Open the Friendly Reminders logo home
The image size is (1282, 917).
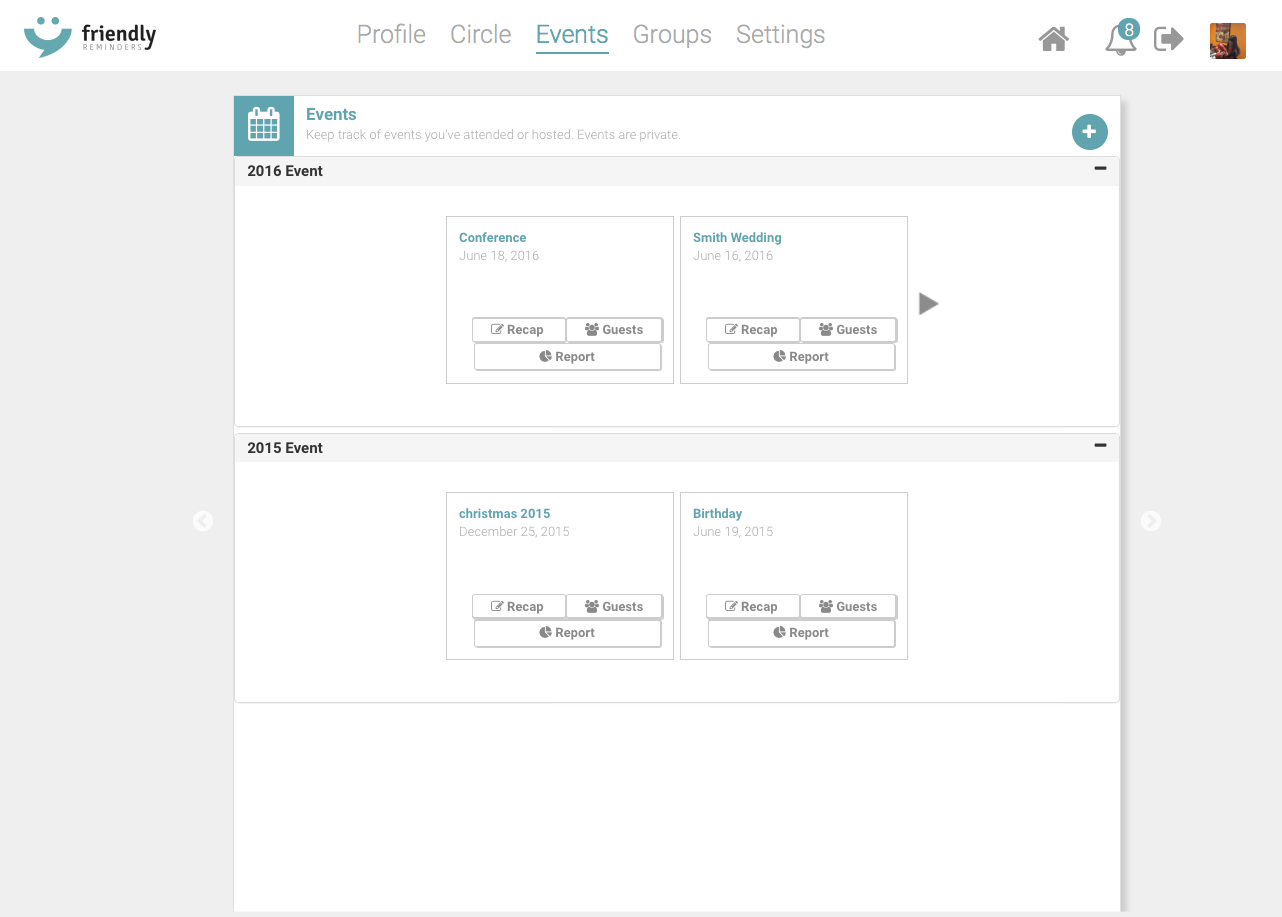coord(90,37)
